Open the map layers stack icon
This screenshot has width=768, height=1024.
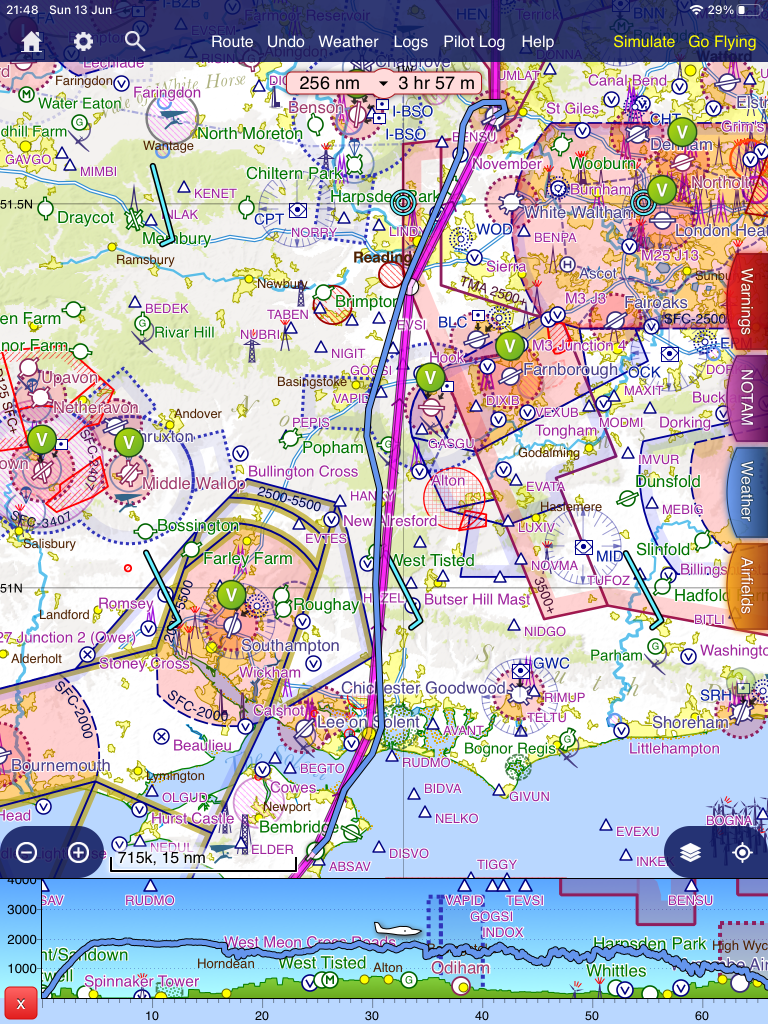[x=690, y=853]
